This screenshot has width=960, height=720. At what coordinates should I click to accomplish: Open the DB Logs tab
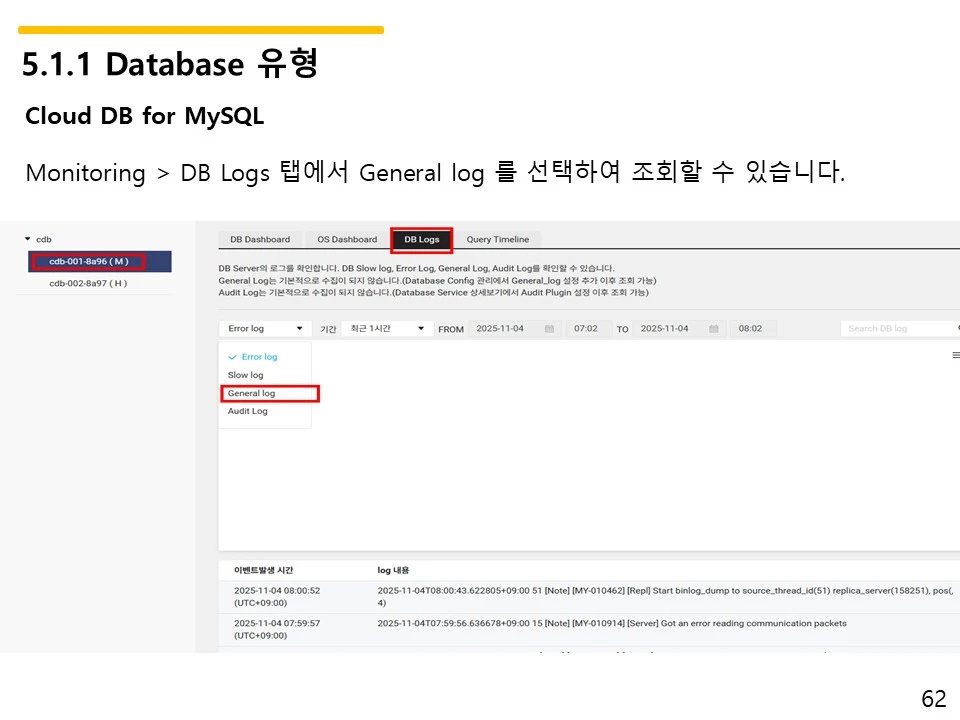click(422, 239)
